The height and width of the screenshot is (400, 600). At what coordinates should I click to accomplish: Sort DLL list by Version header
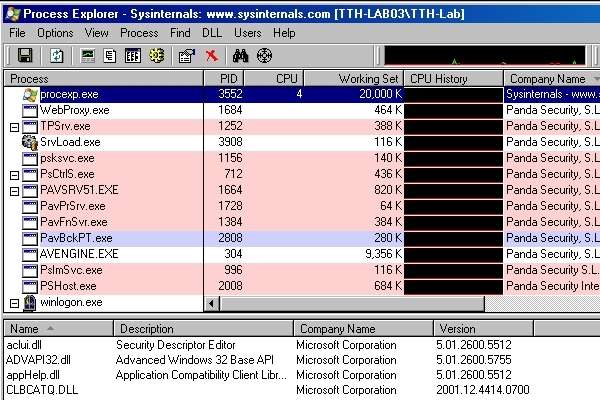[483, 328]
